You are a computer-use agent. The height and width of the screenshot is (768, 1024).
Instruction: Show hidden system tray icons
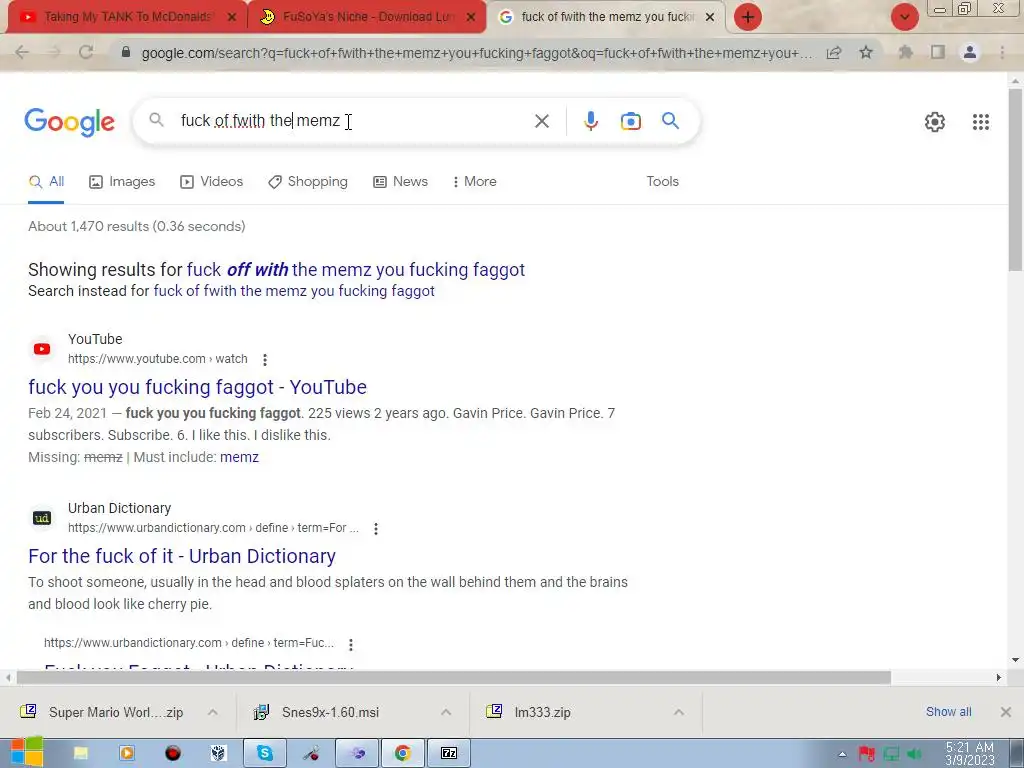click(842, 755)
